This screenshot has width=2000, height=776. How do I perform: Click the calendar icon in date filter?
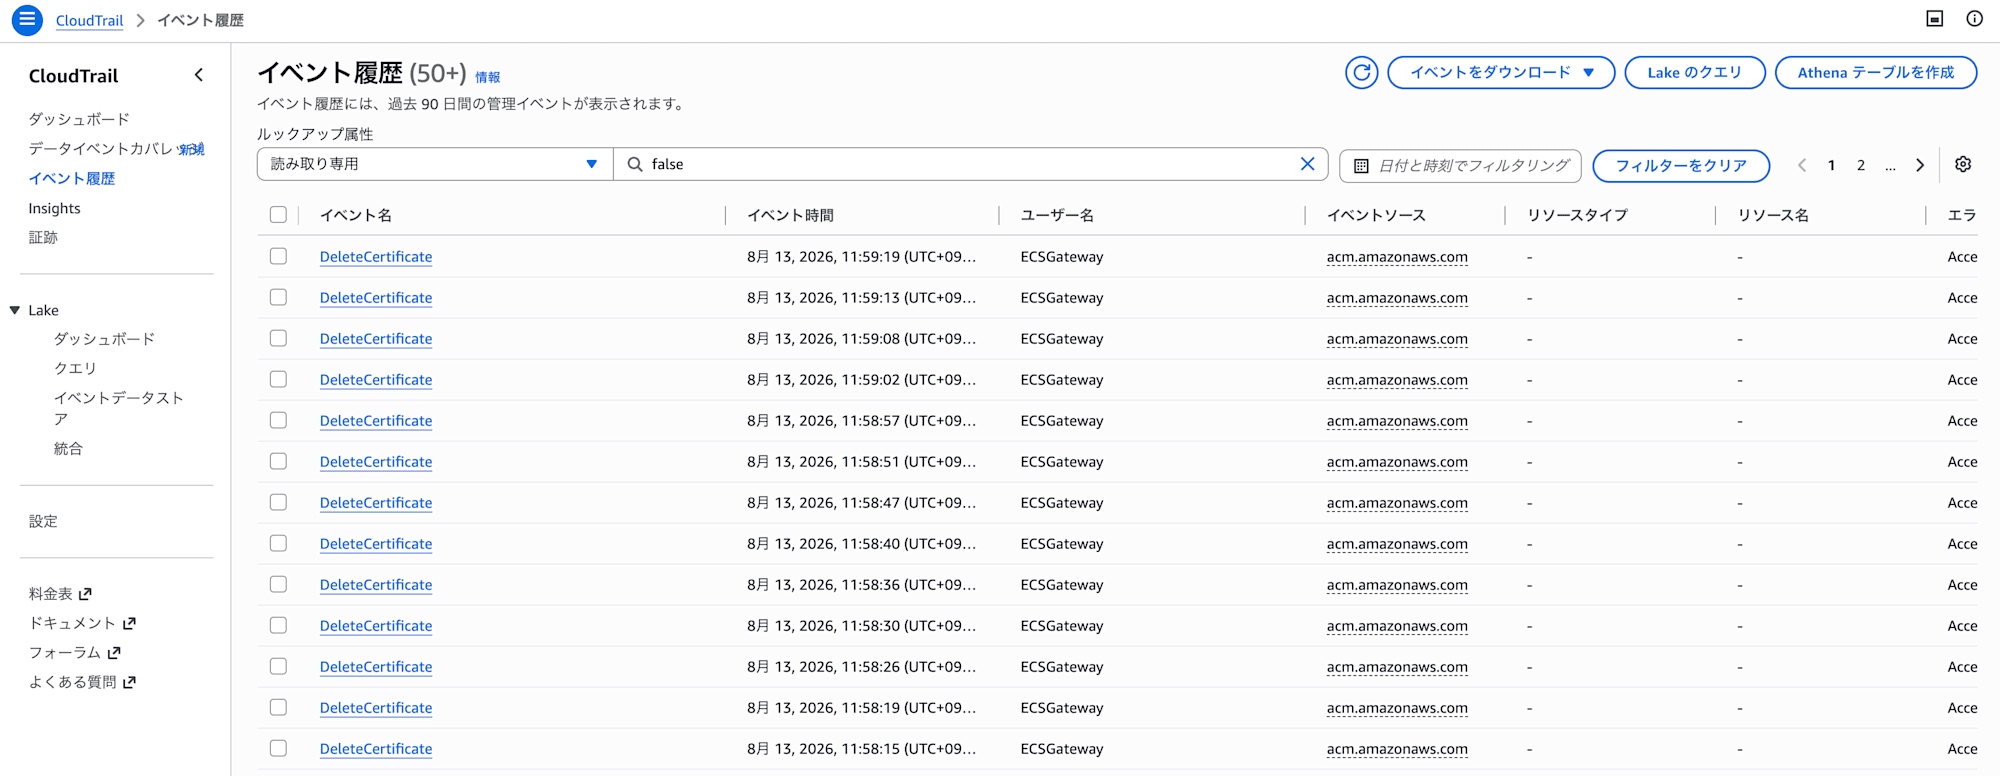point(1361,166)
